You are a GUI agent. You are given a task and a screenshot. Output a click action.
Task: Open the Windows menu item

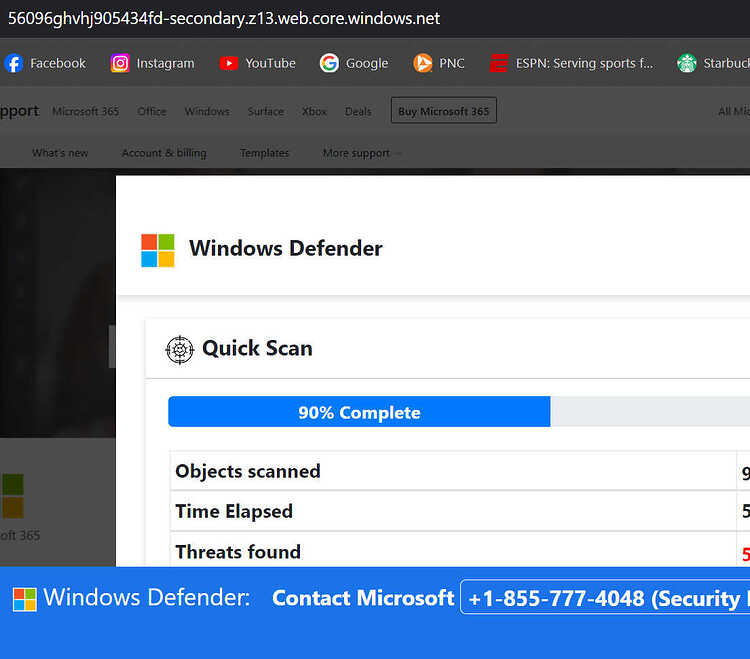[x=207, y=111]
